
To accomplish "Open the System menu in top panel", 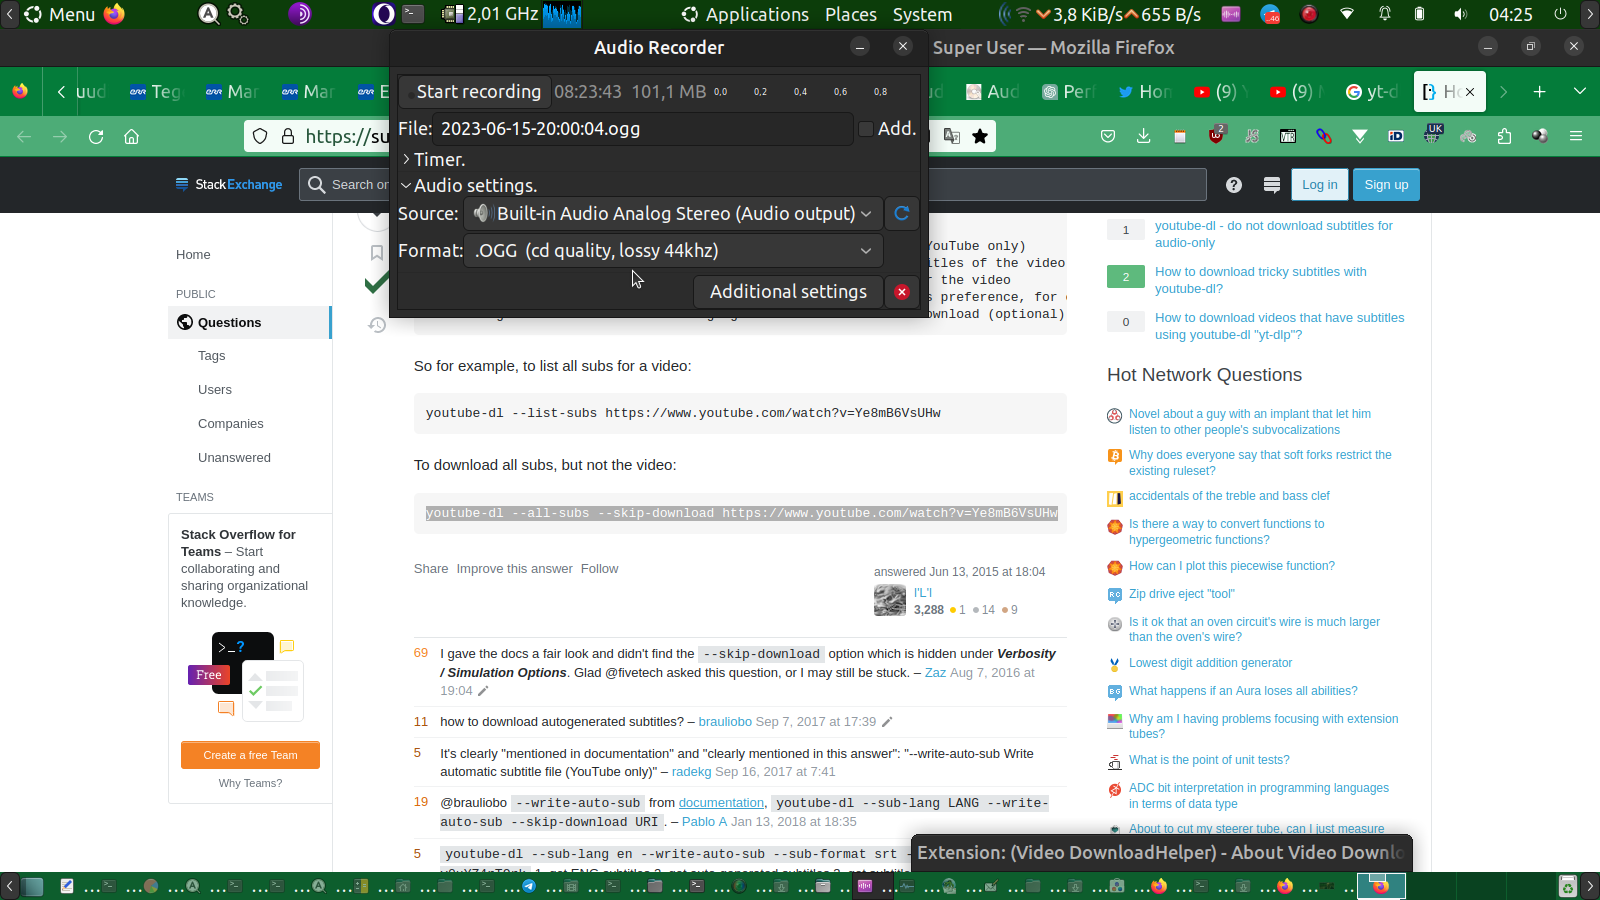I will [x=922, y=14].
